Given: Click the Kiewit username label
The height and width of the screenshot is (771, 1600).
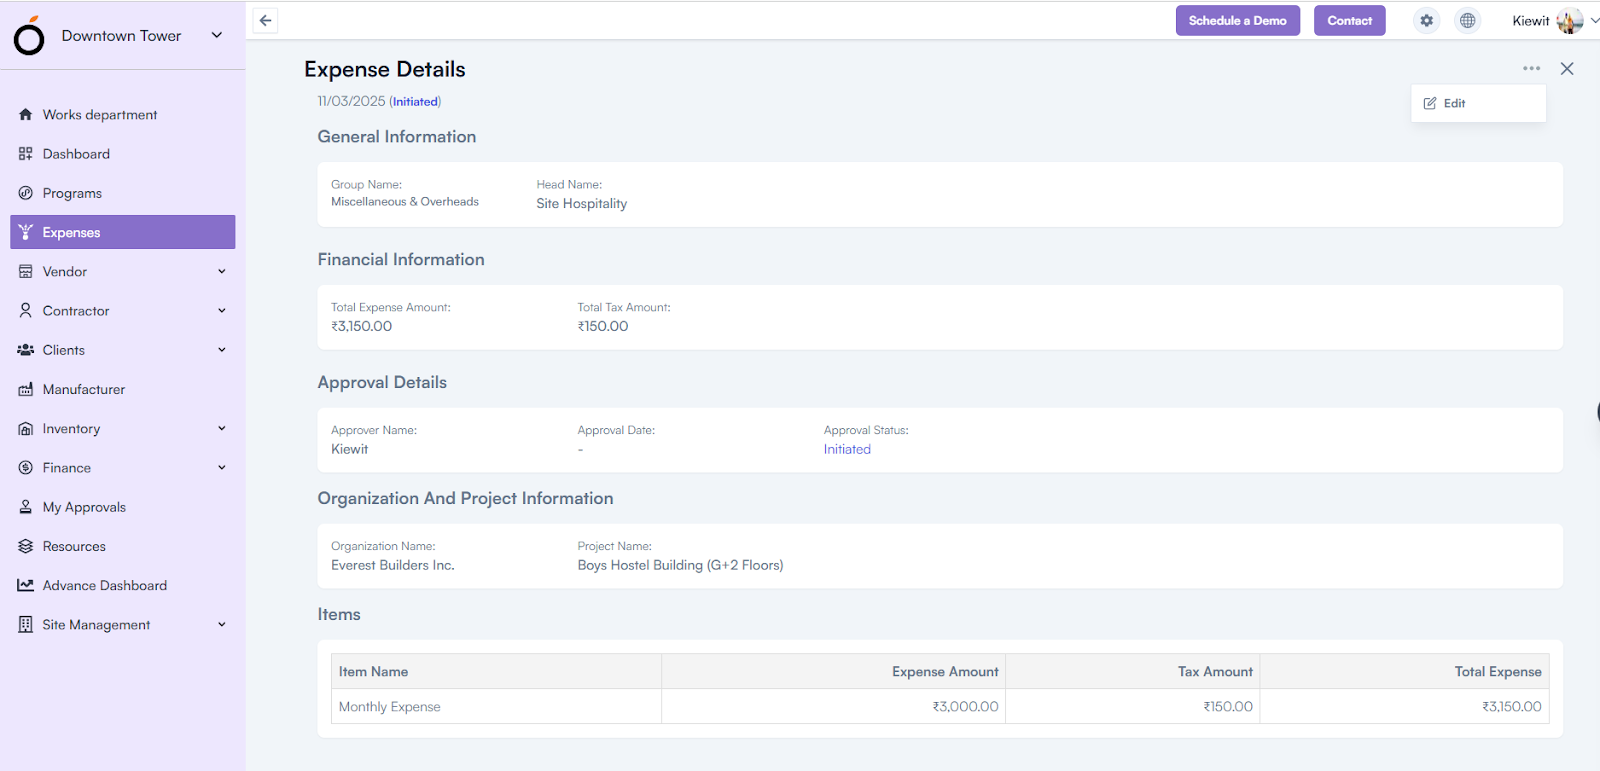Looking at the screenshot, I should pyautogui.click(x=1530, y=20).
